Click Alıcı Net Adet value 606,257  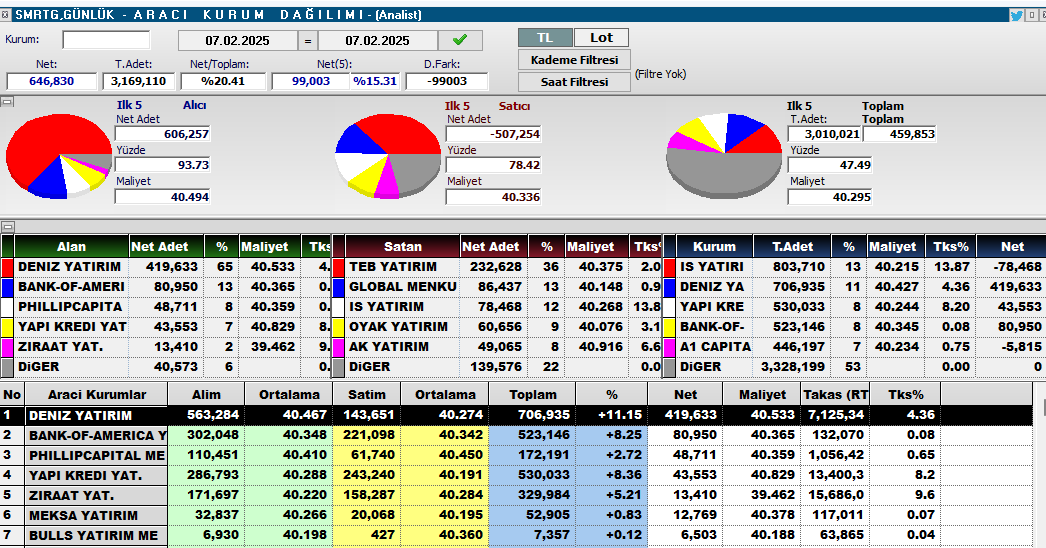click(163, 134)
